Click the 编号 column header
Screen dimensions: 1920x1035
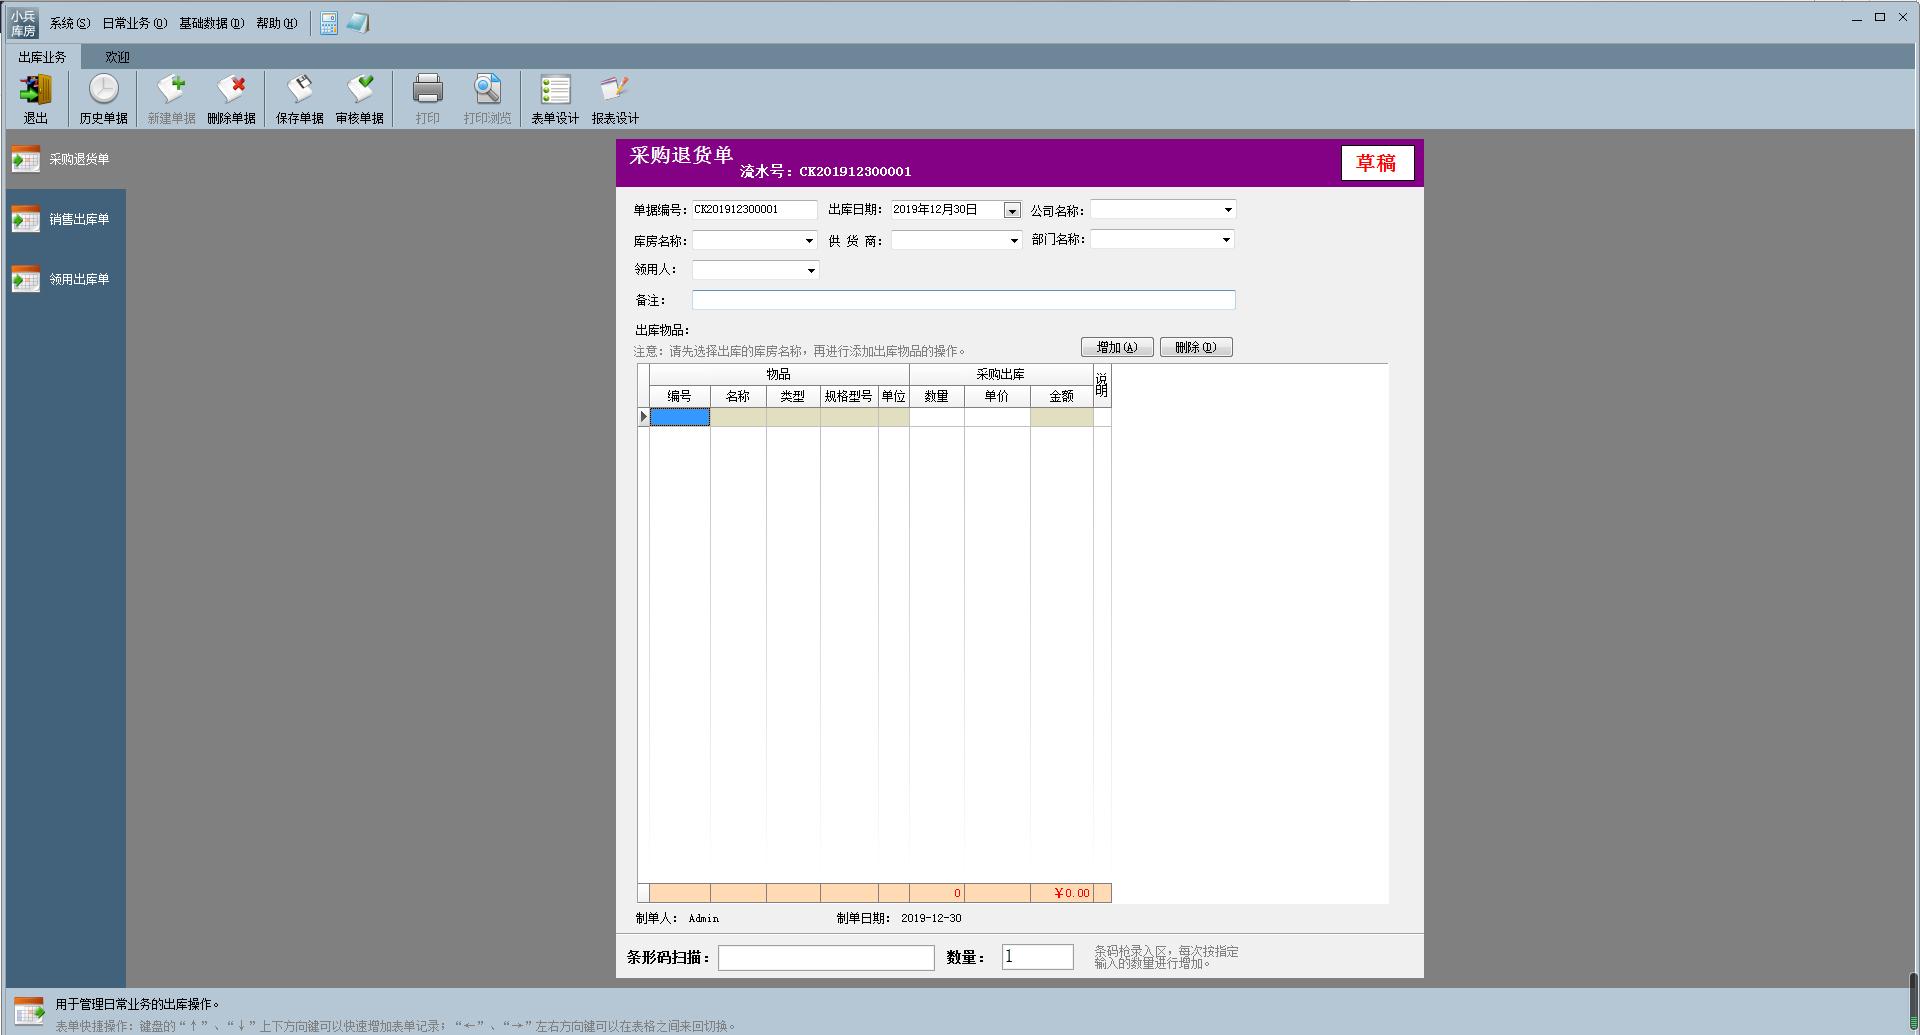(x=680, y=396)
